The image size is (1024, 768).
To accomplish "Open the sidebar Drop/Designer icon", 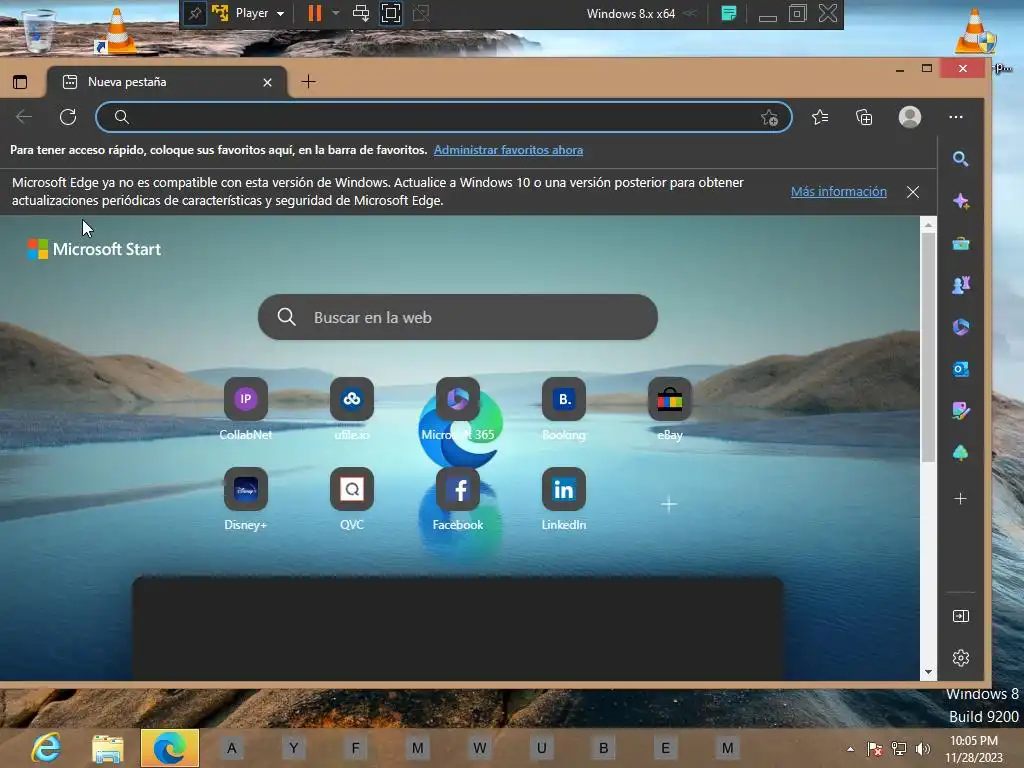I will coord(960,411).
